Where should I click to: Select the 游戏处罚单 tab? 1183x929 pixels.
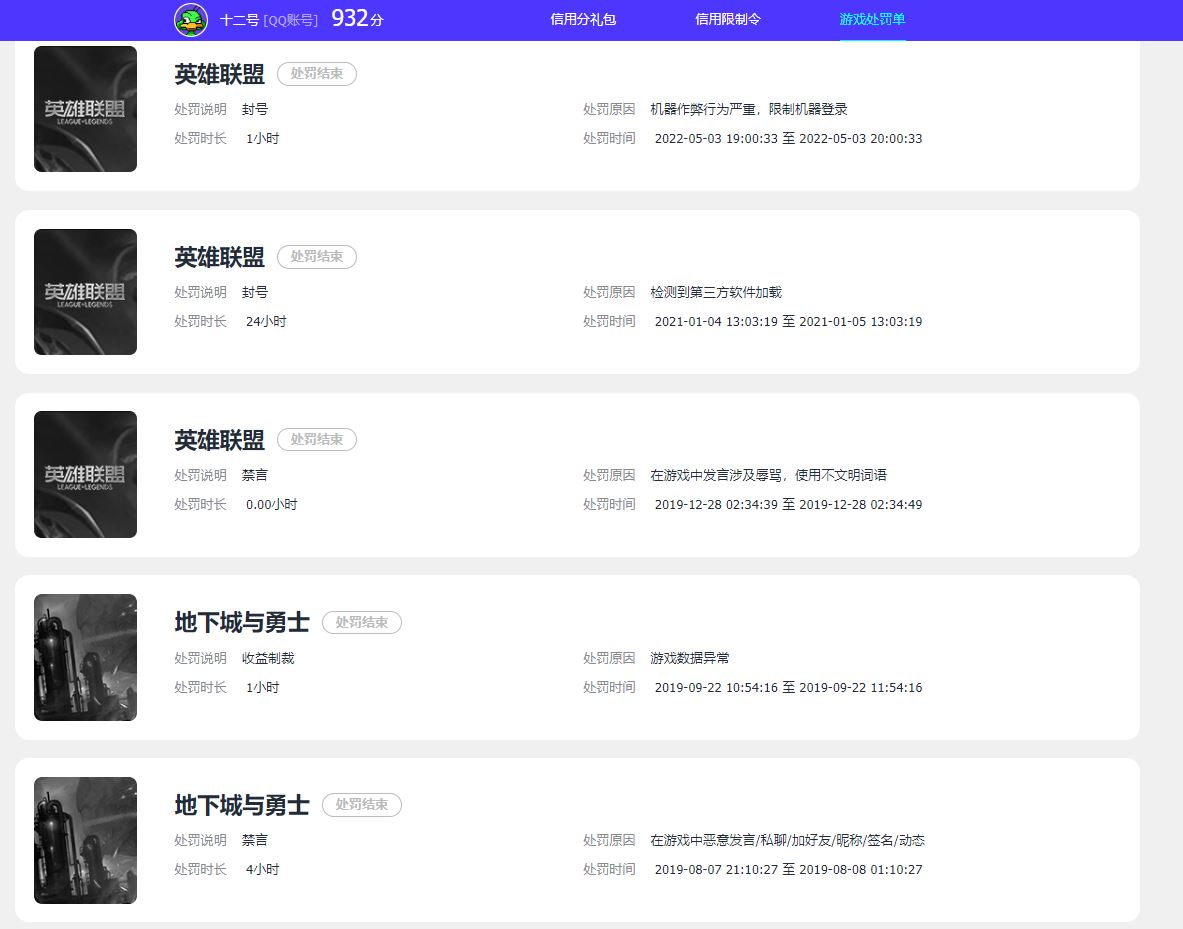(x=872, y=19)
